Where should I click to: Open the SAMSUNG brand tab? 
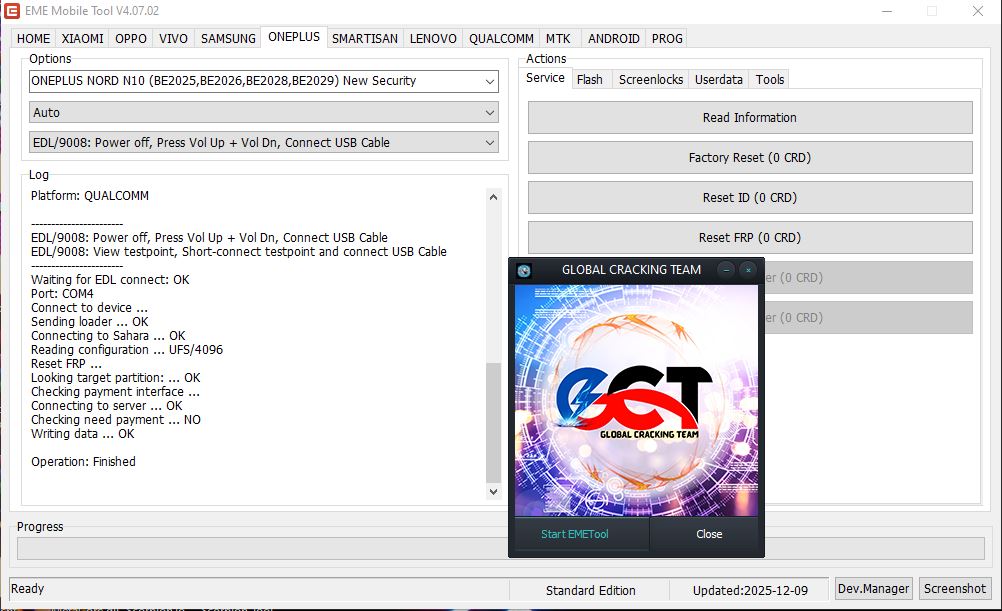tap(228, 38)
